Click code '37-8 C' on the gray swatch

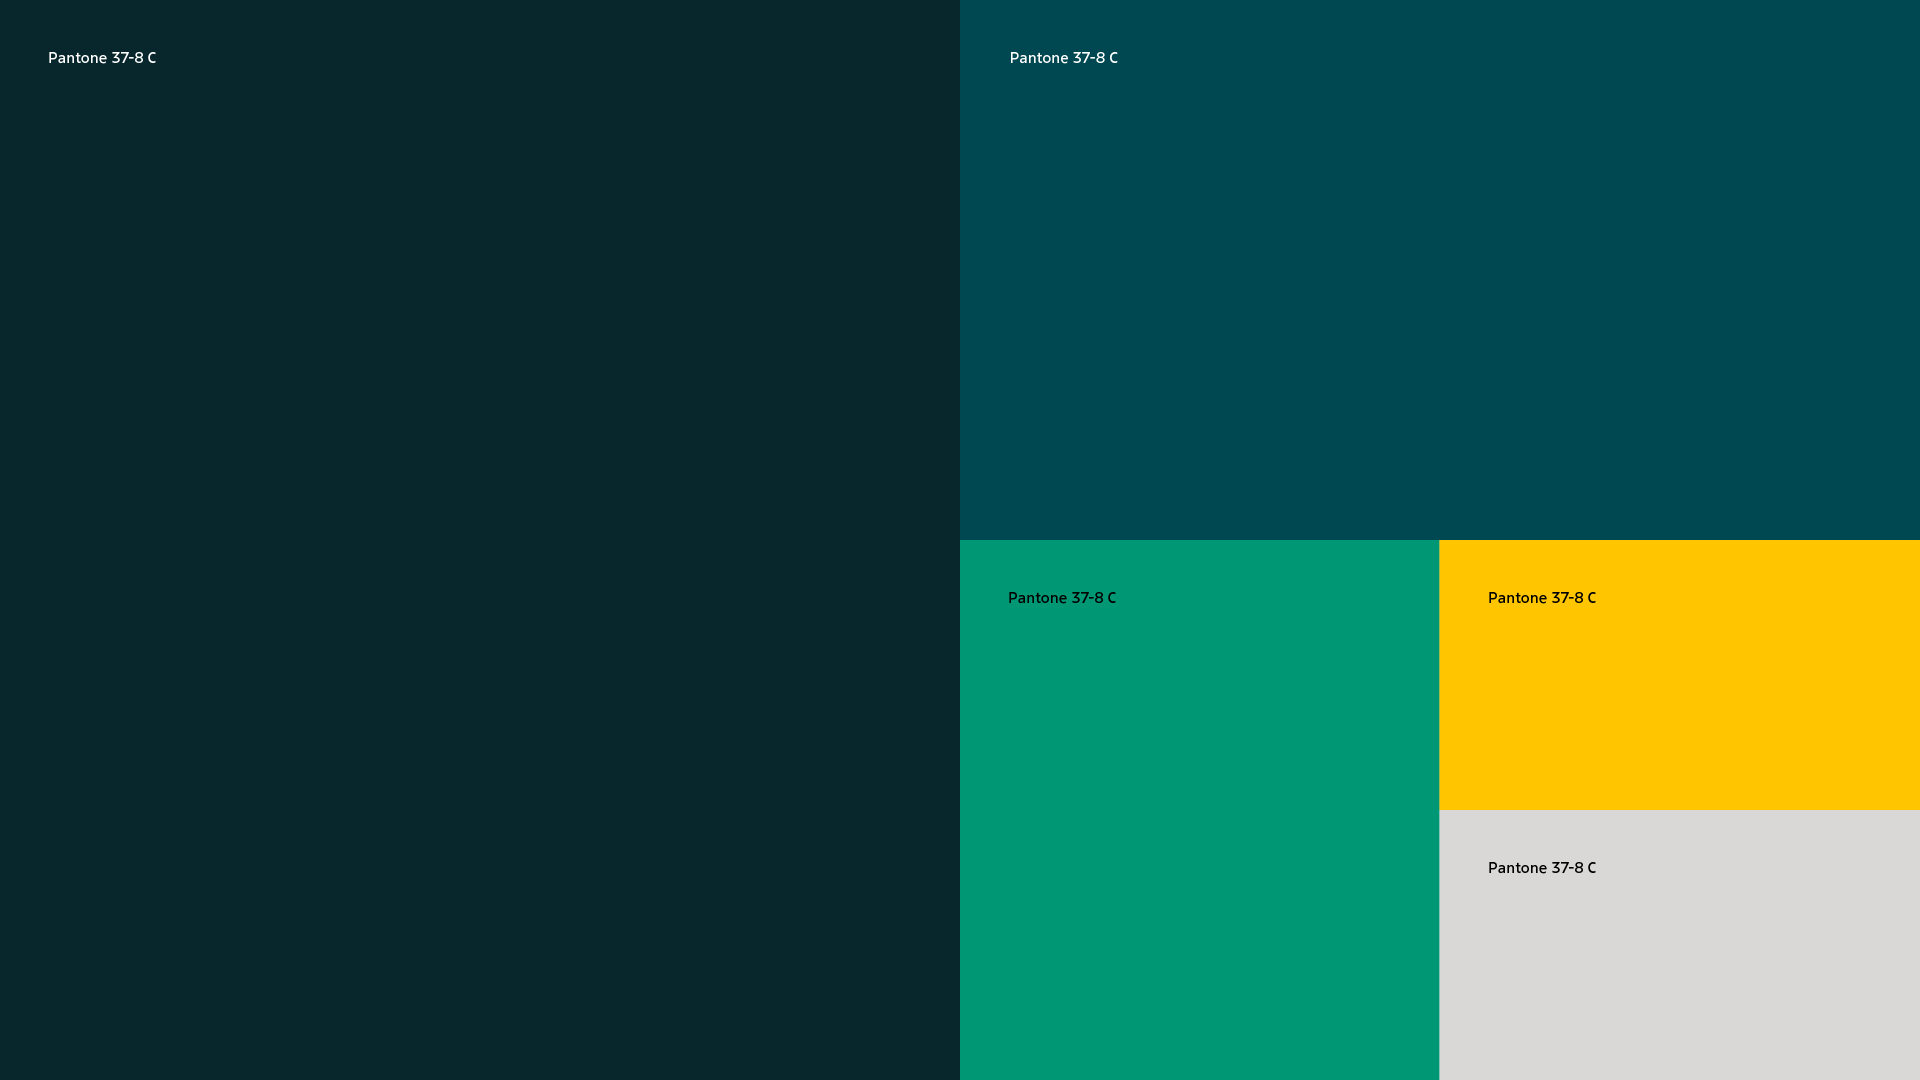point(1574,868)
